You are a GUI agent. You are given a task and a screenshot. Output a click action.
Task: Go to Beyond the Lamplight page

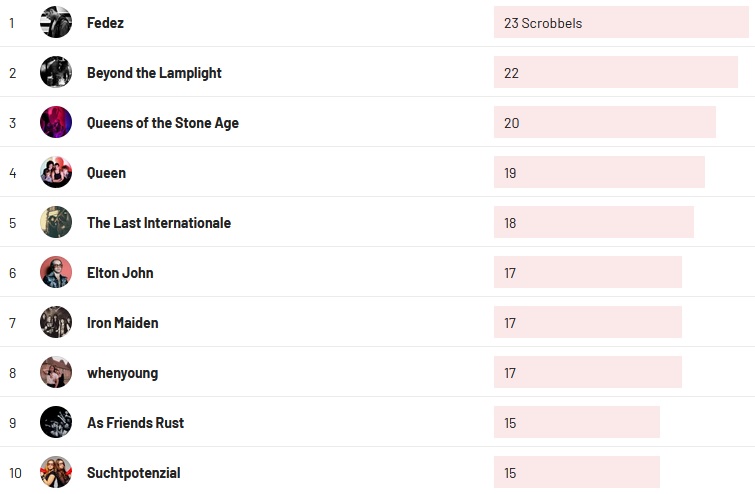point(154,73)
